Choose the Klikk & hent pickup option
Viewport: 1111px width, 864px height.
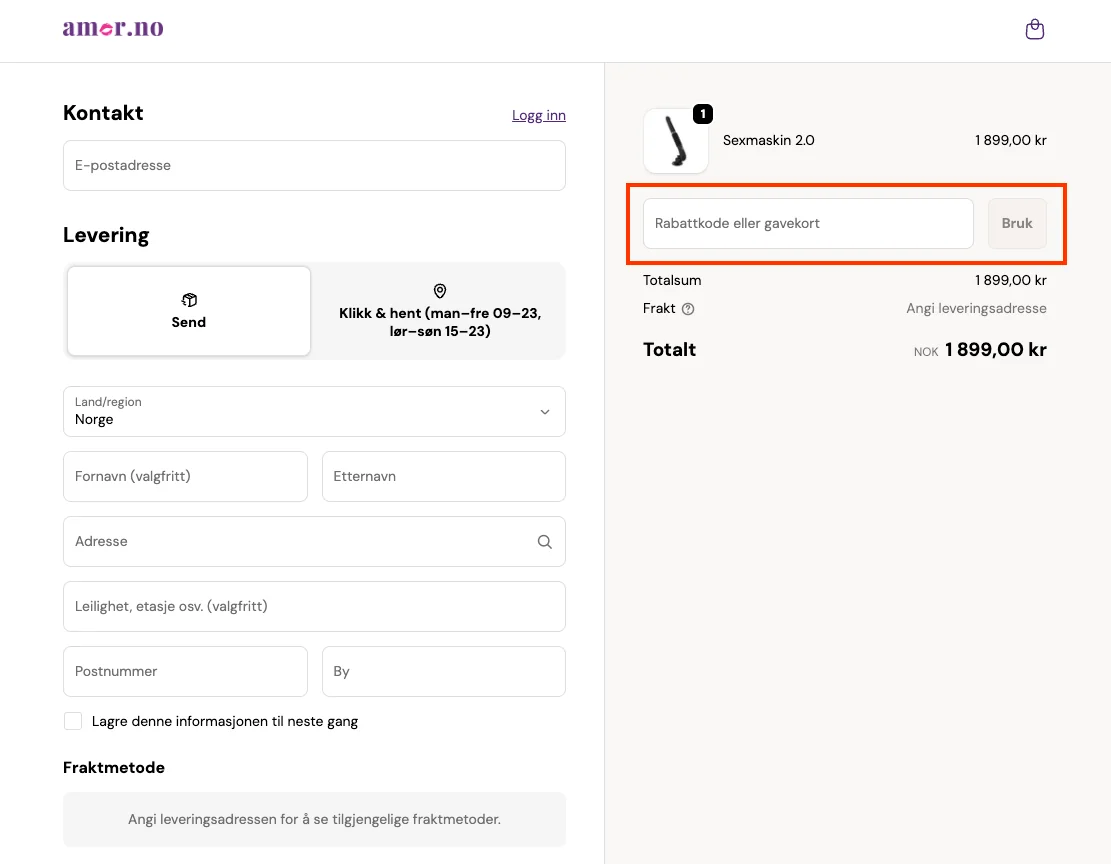[439, 311]
